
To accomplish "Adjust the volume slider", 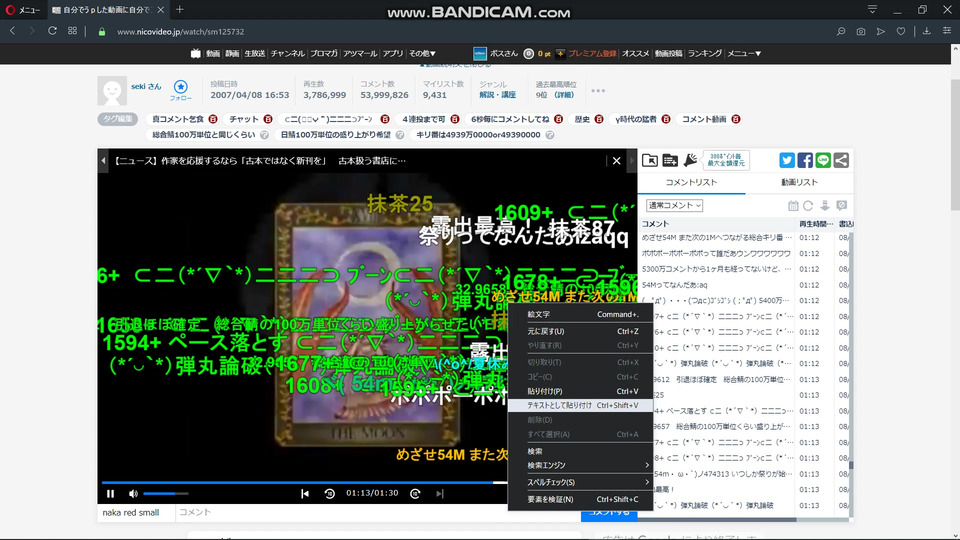I will (165, 493).
